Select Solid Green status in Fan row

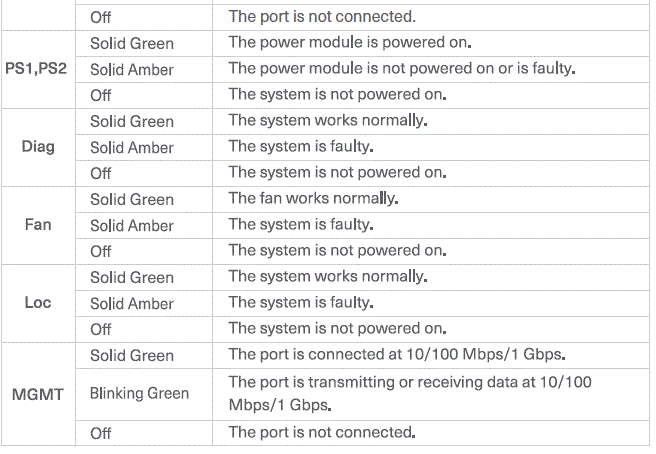(131, 199)
